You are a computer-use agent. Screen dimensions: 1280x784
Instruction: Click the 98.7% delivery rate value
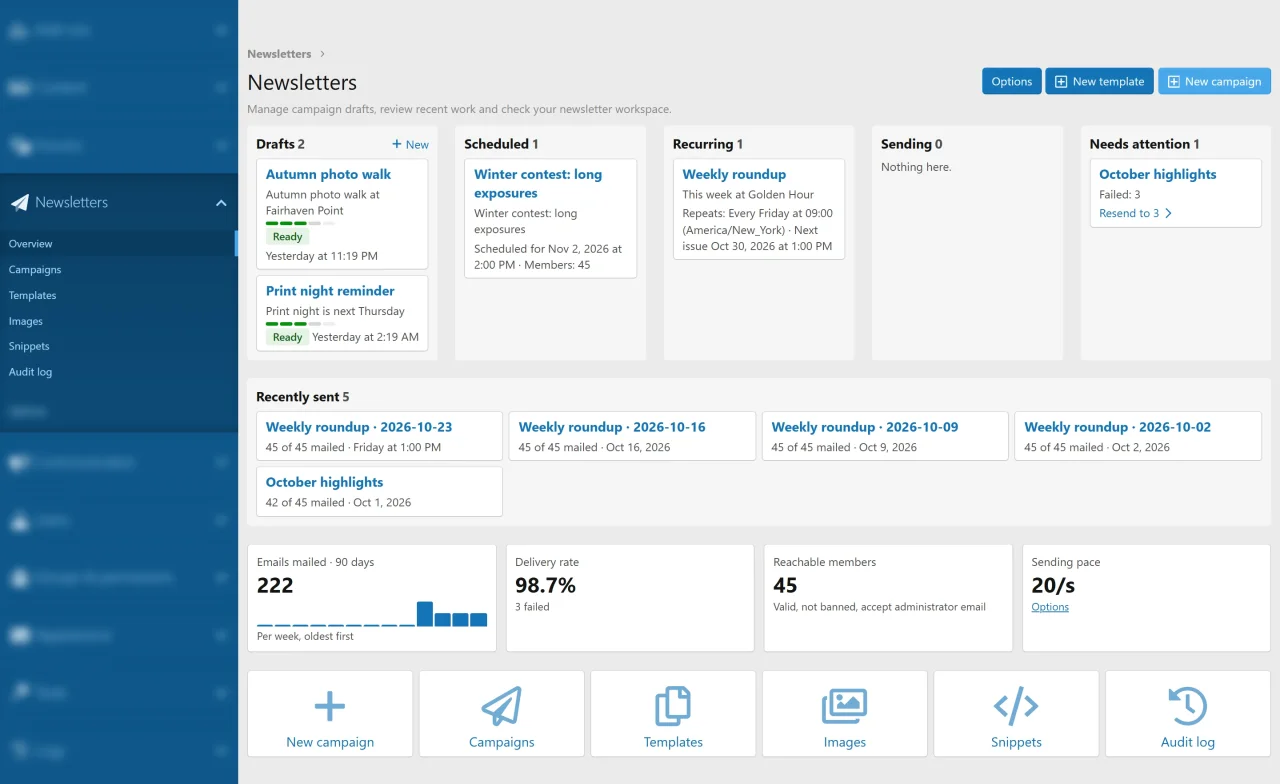(545, 585)
